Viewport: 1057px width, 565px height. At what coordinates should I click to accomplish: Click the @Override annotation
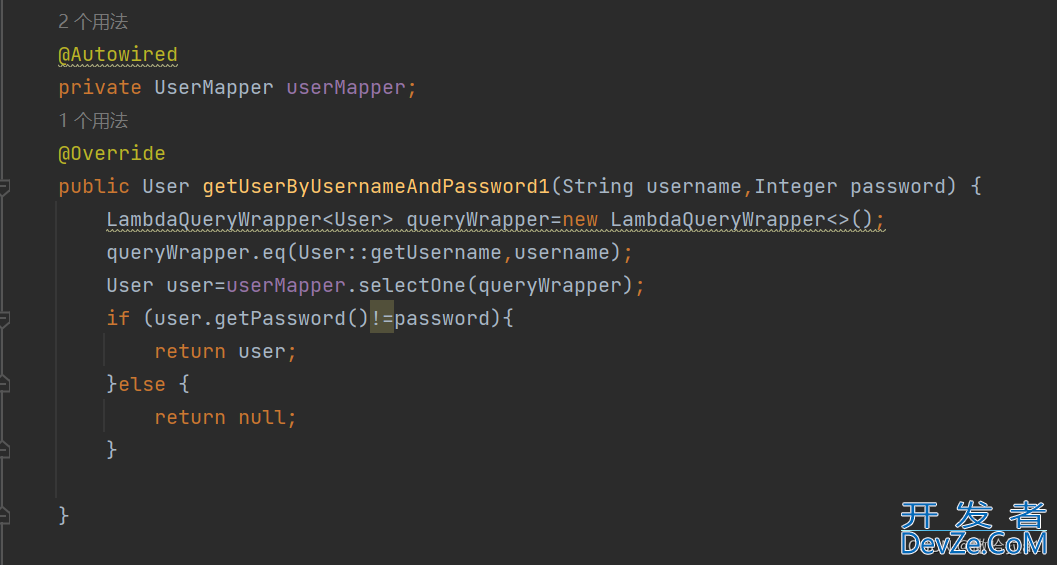112,154
